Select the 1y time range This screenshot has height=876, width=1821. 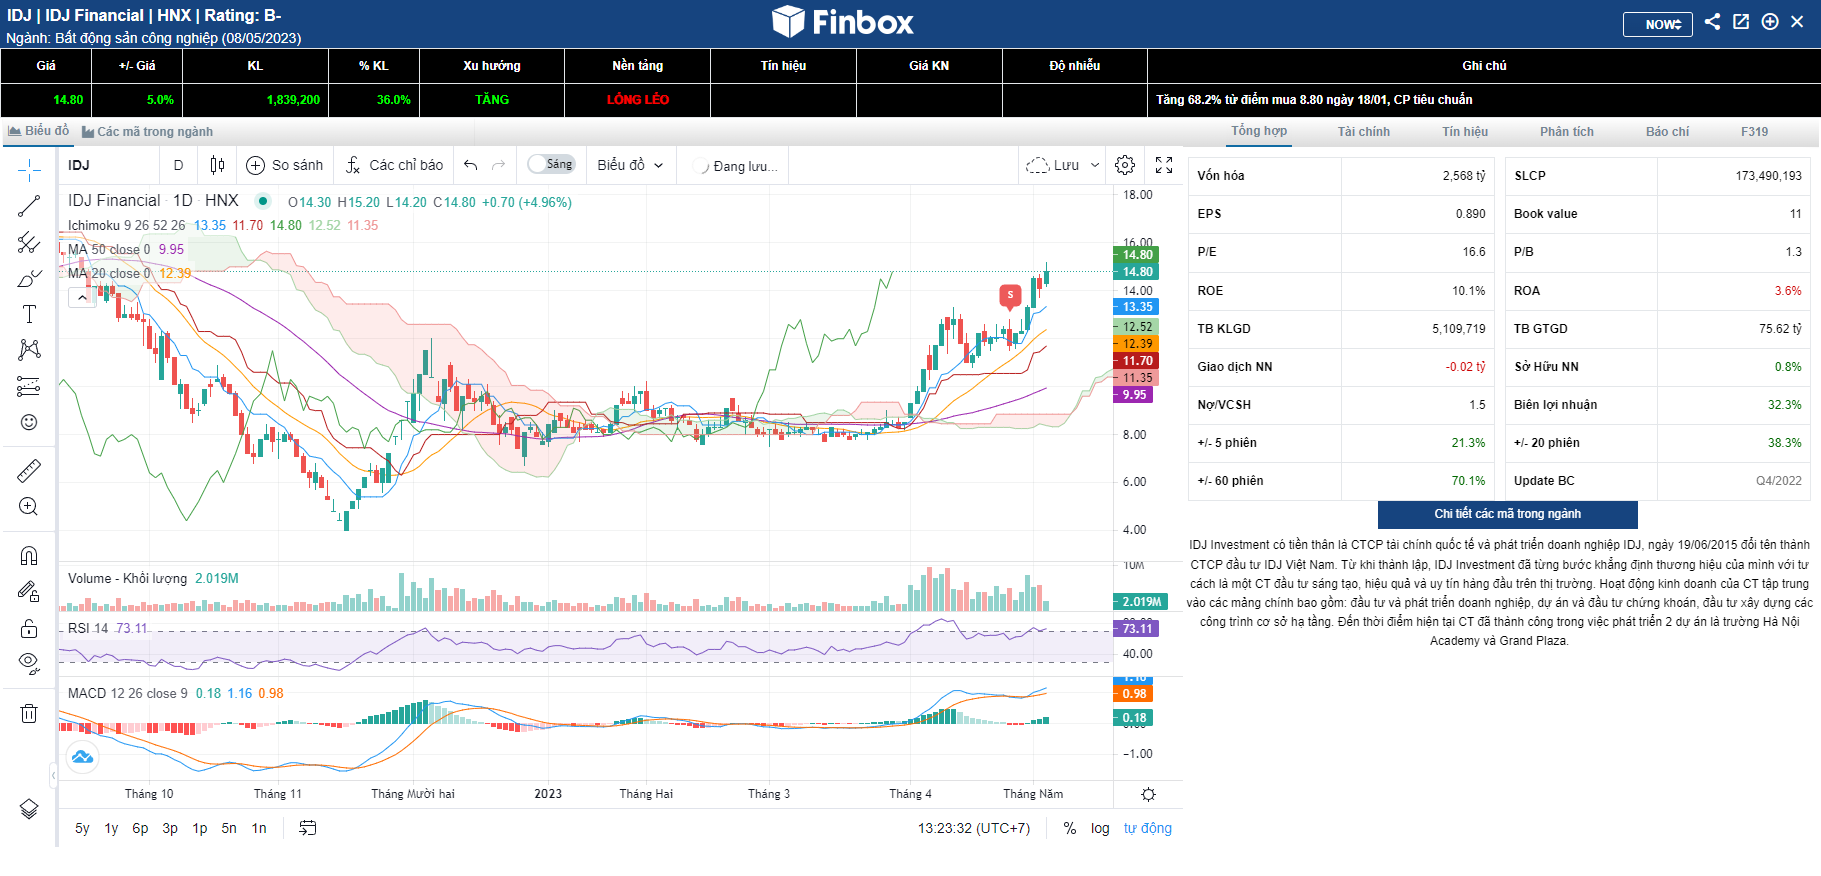[111, 828]
